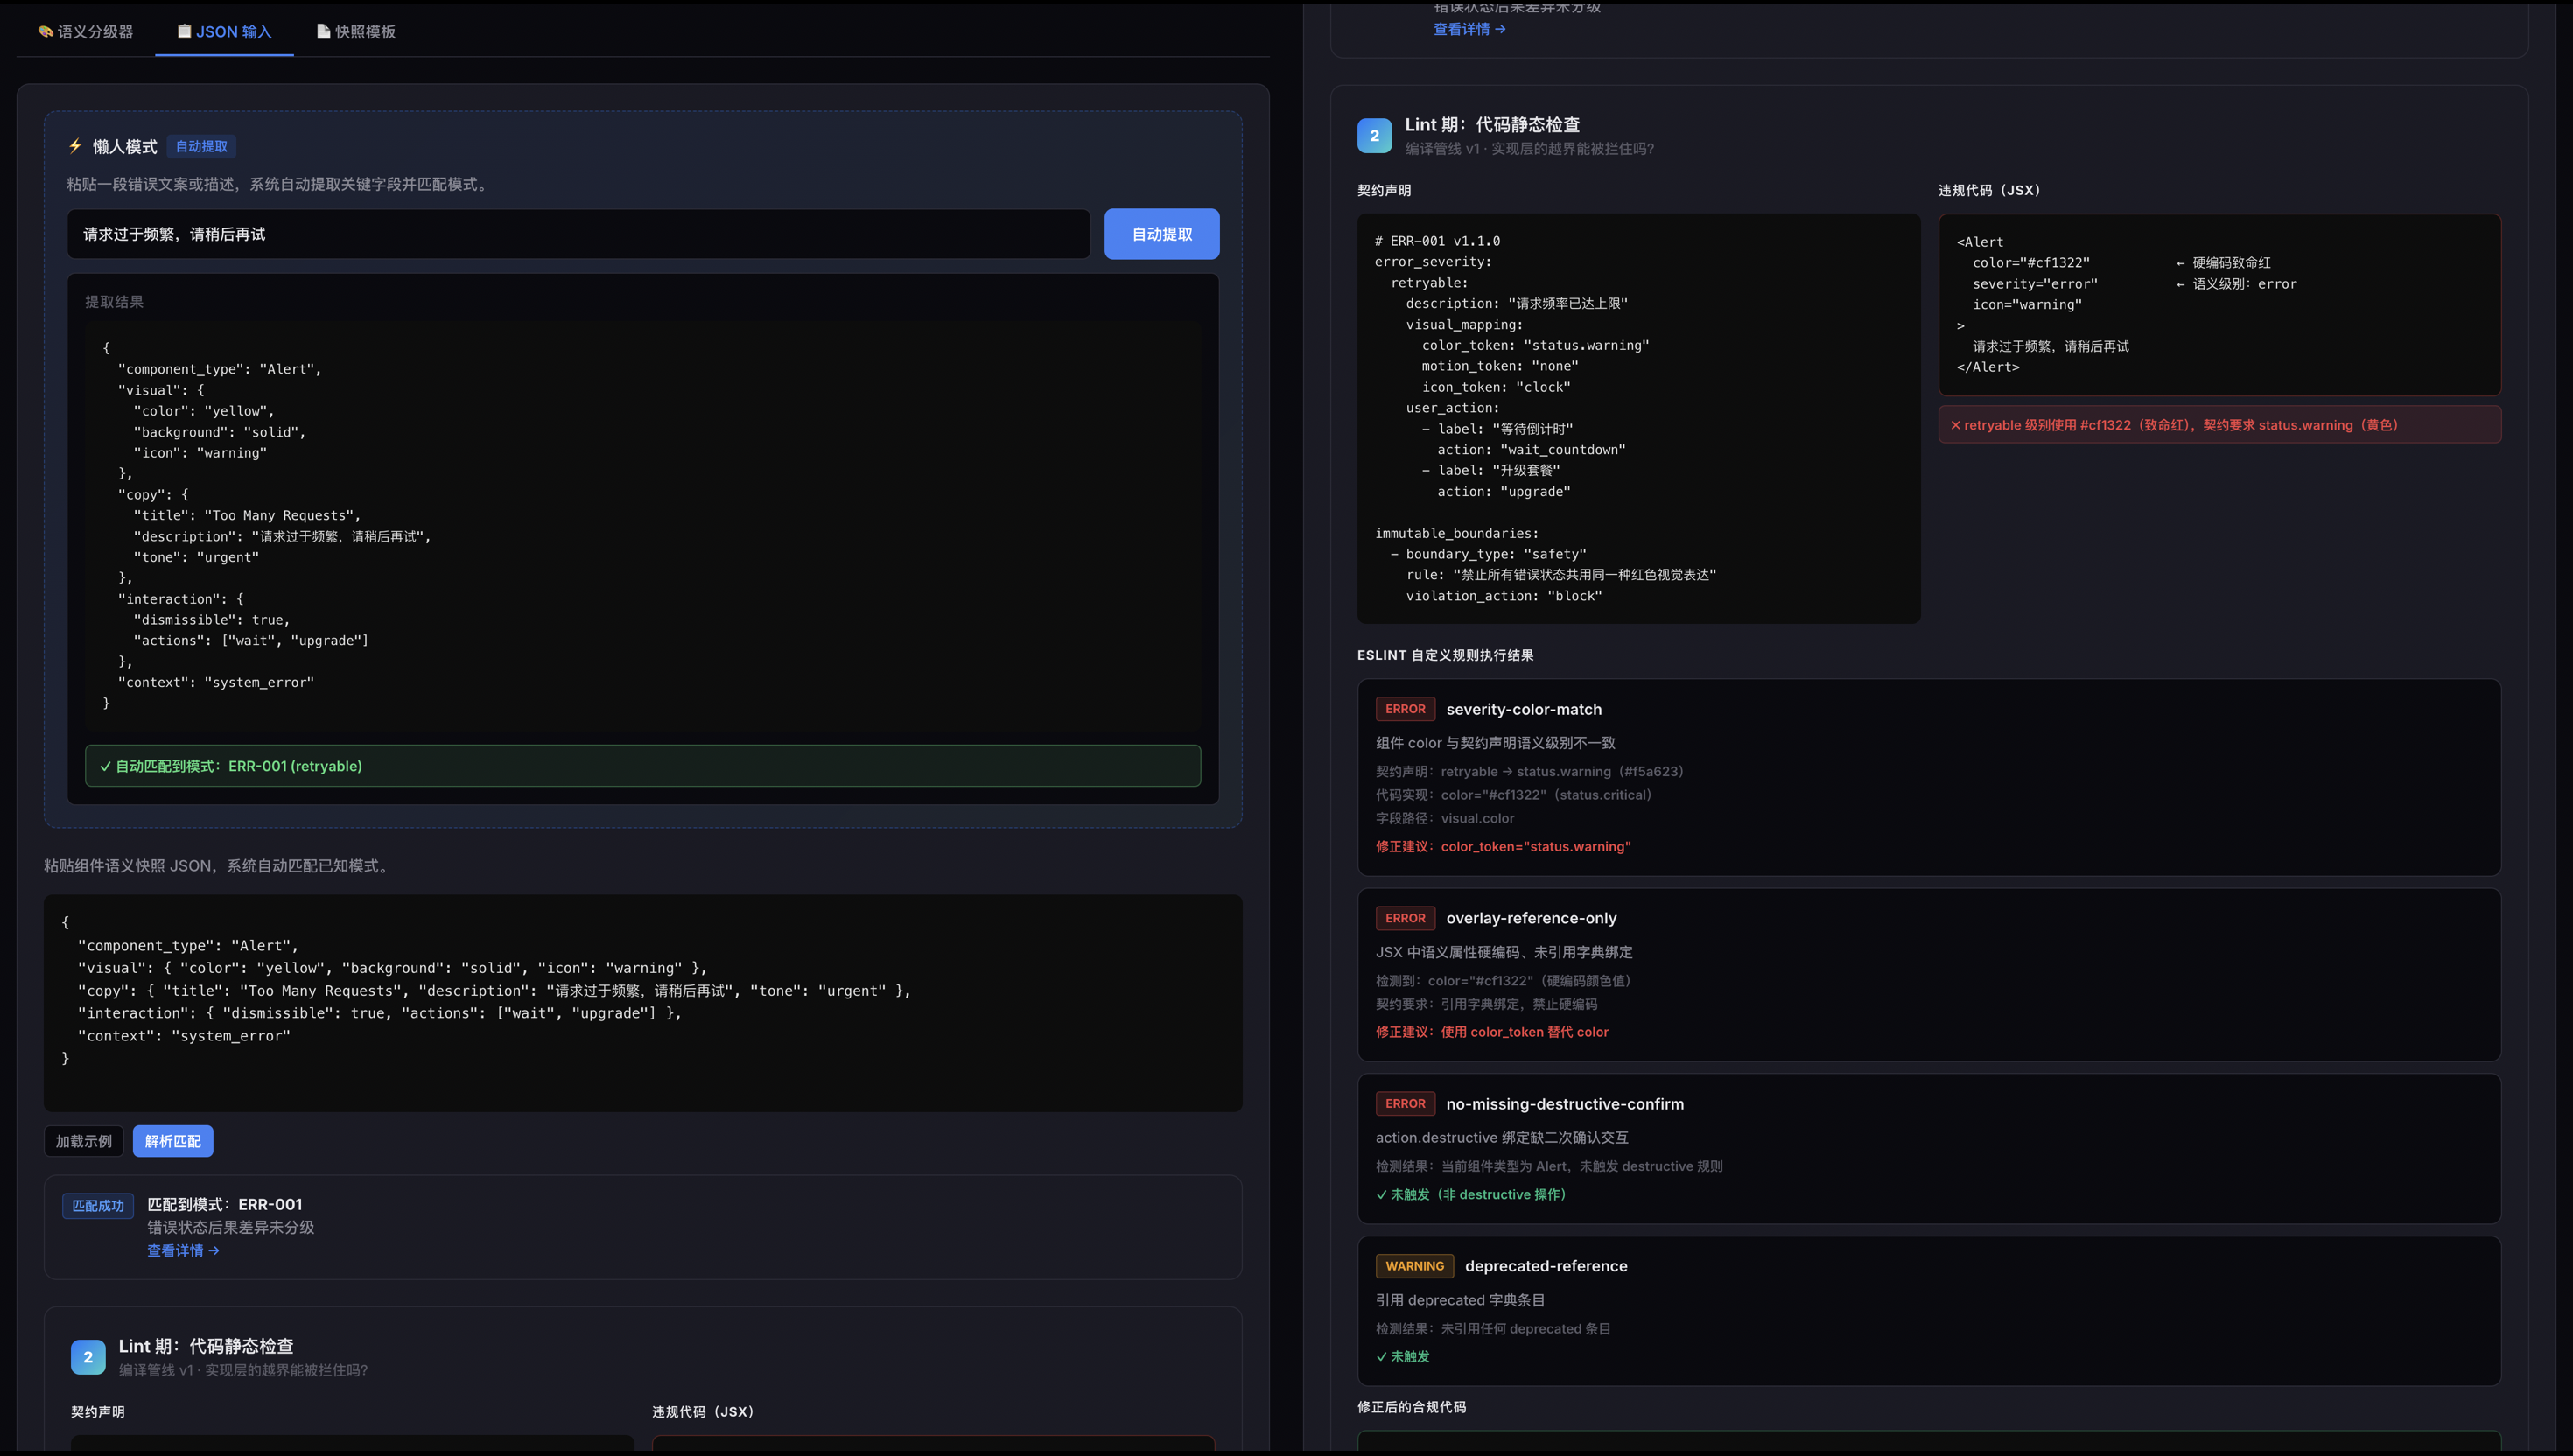Screen dimensions: 2573x1456
Task: Focus the 请求过于频繁 error text input
Action: pos(578,234)
